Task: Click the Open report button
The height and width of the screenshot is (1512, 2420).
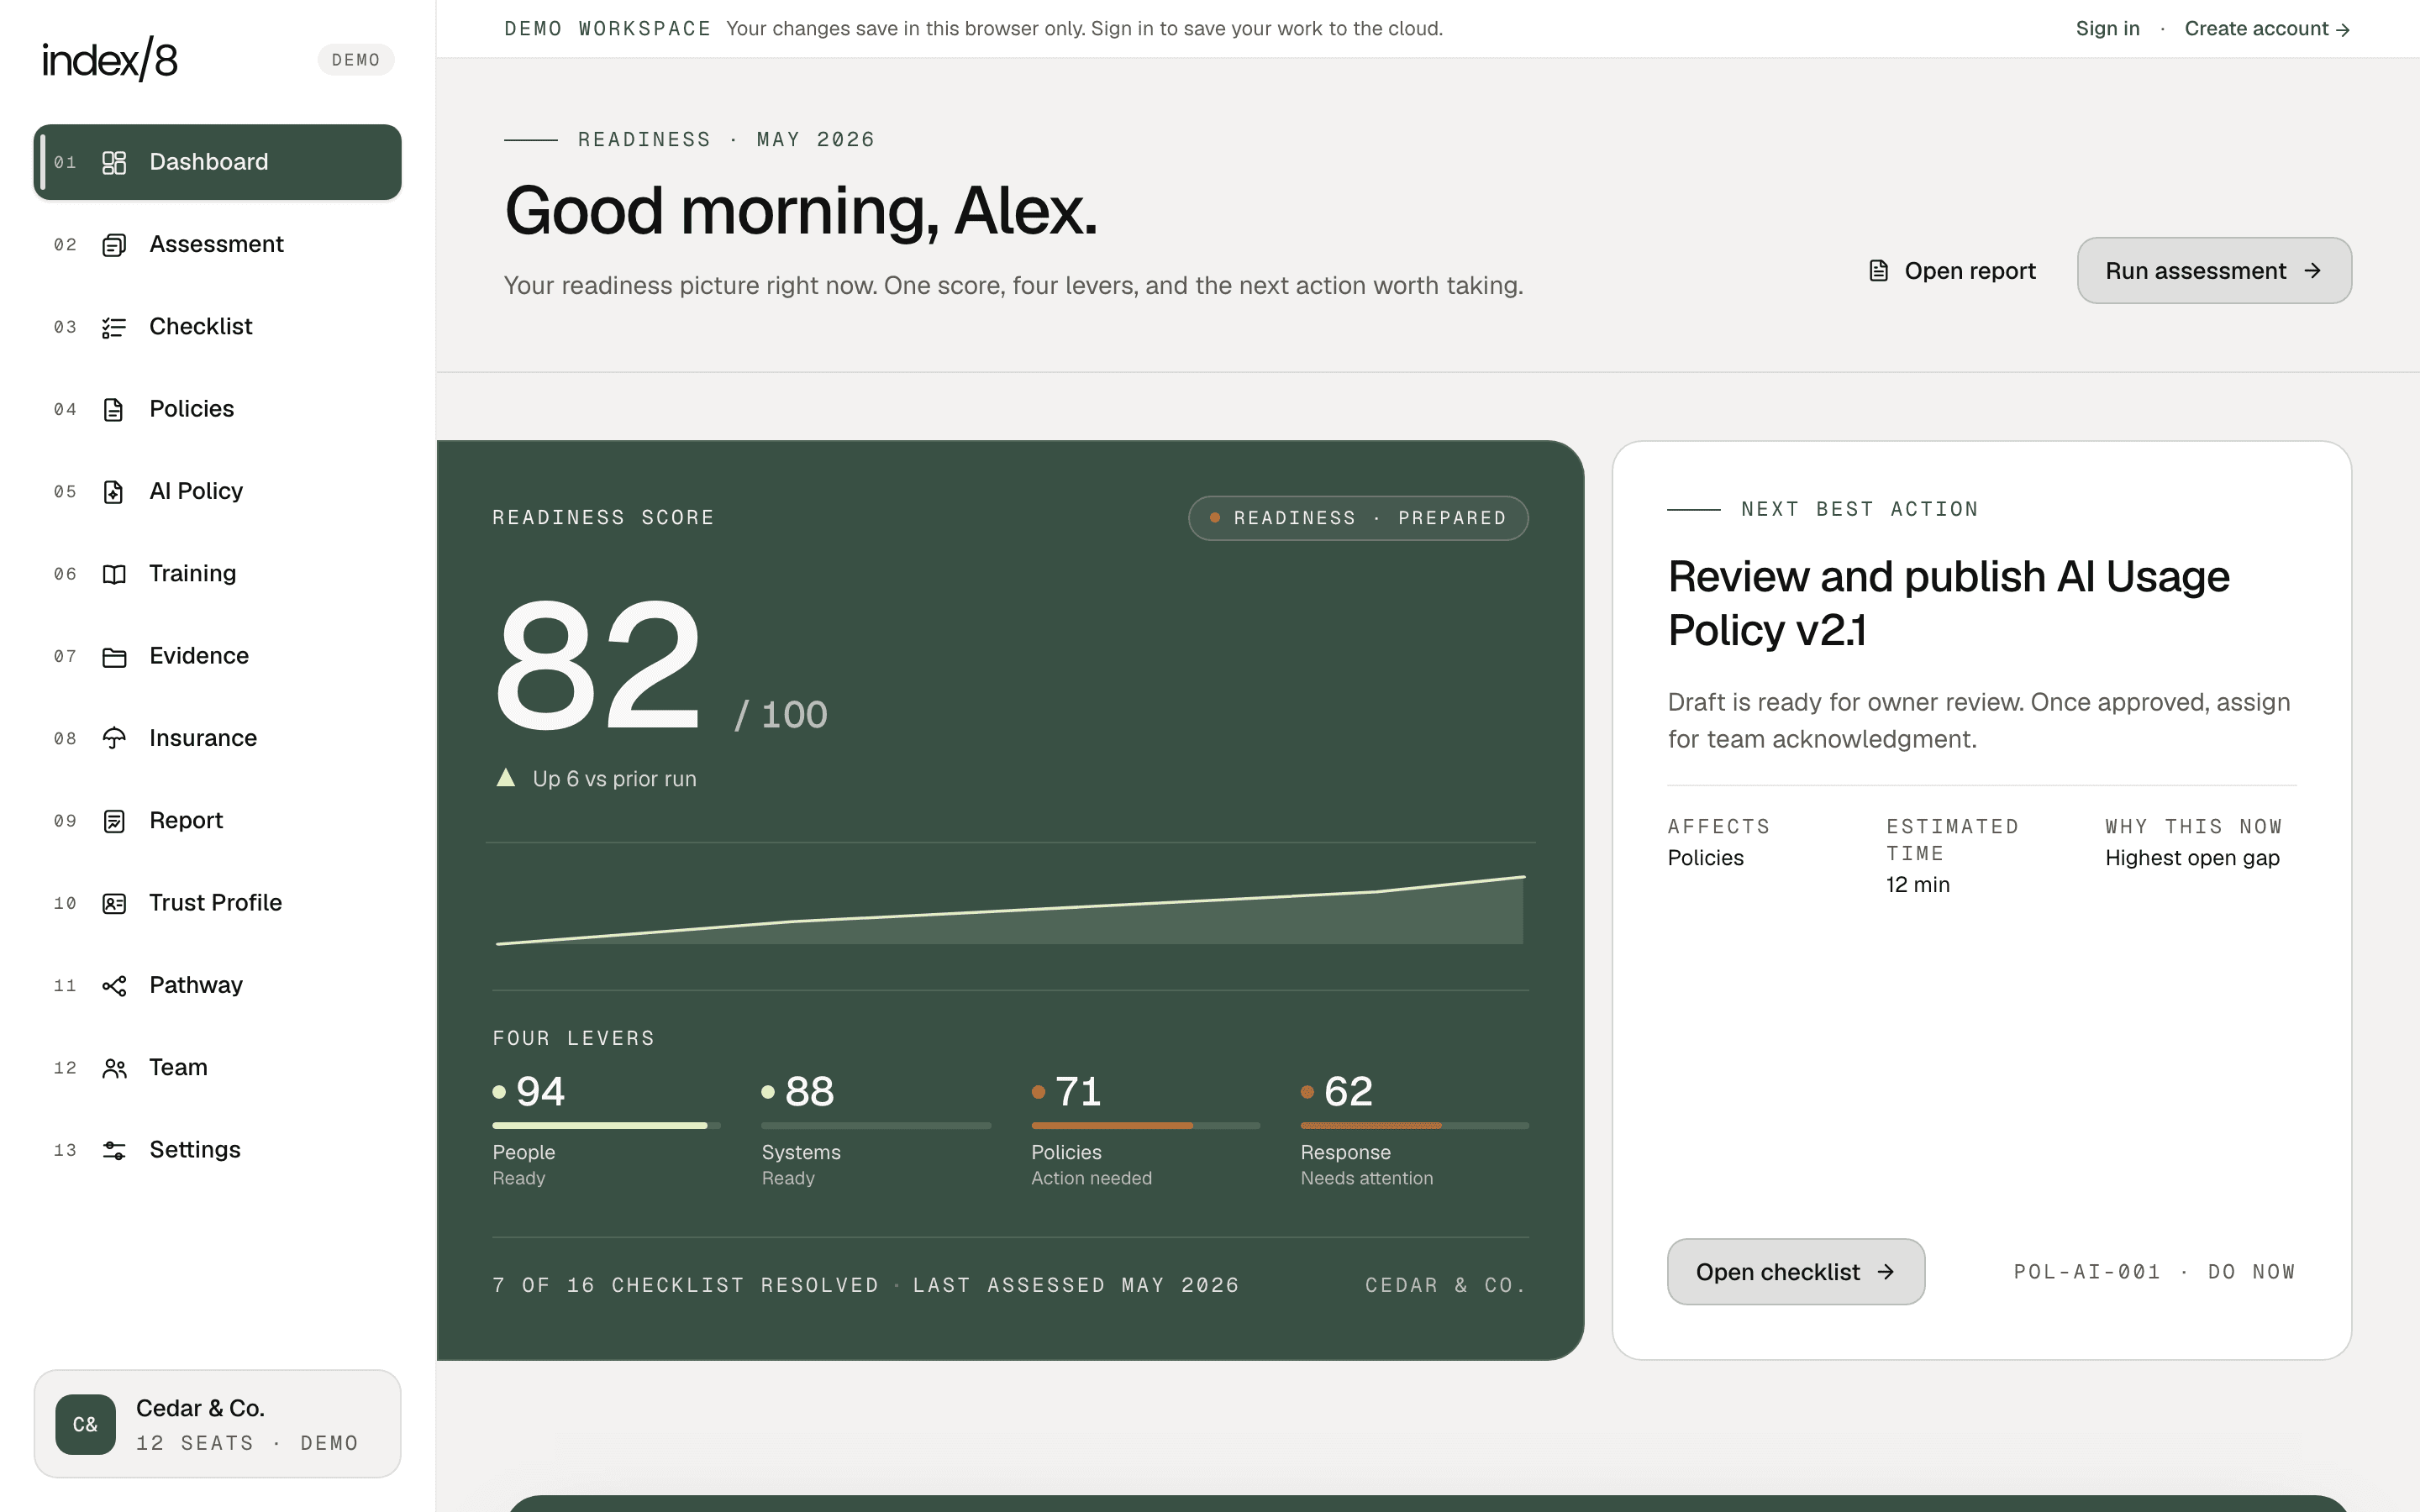Action: pos(1951,271)
